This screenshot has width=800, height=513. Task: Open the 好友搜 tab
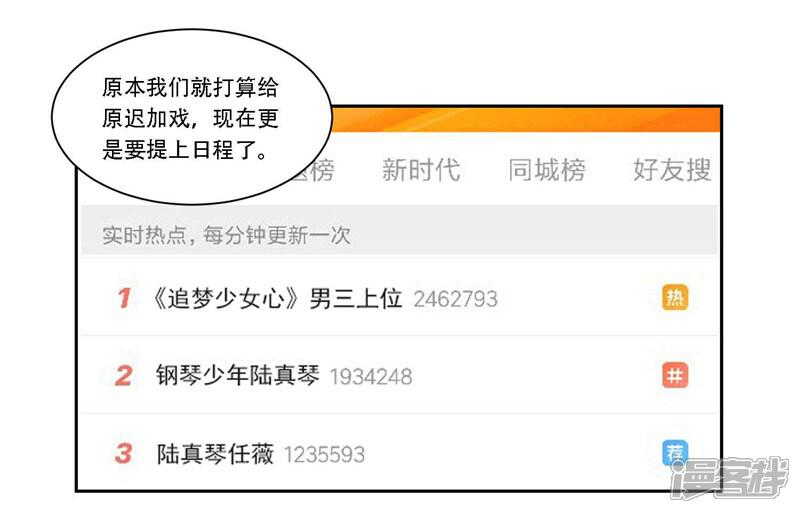point(672,170)
